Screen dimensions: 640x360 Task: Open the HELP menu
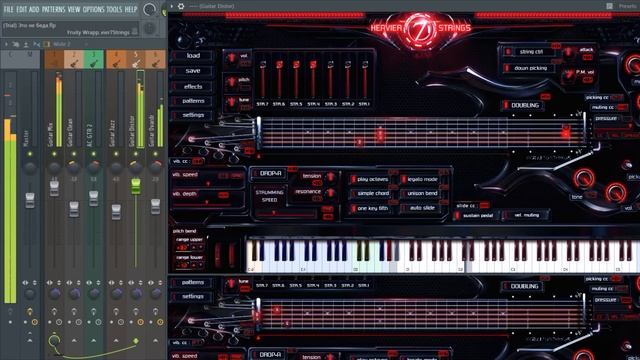pyautogui.click(x=131, y=9)
